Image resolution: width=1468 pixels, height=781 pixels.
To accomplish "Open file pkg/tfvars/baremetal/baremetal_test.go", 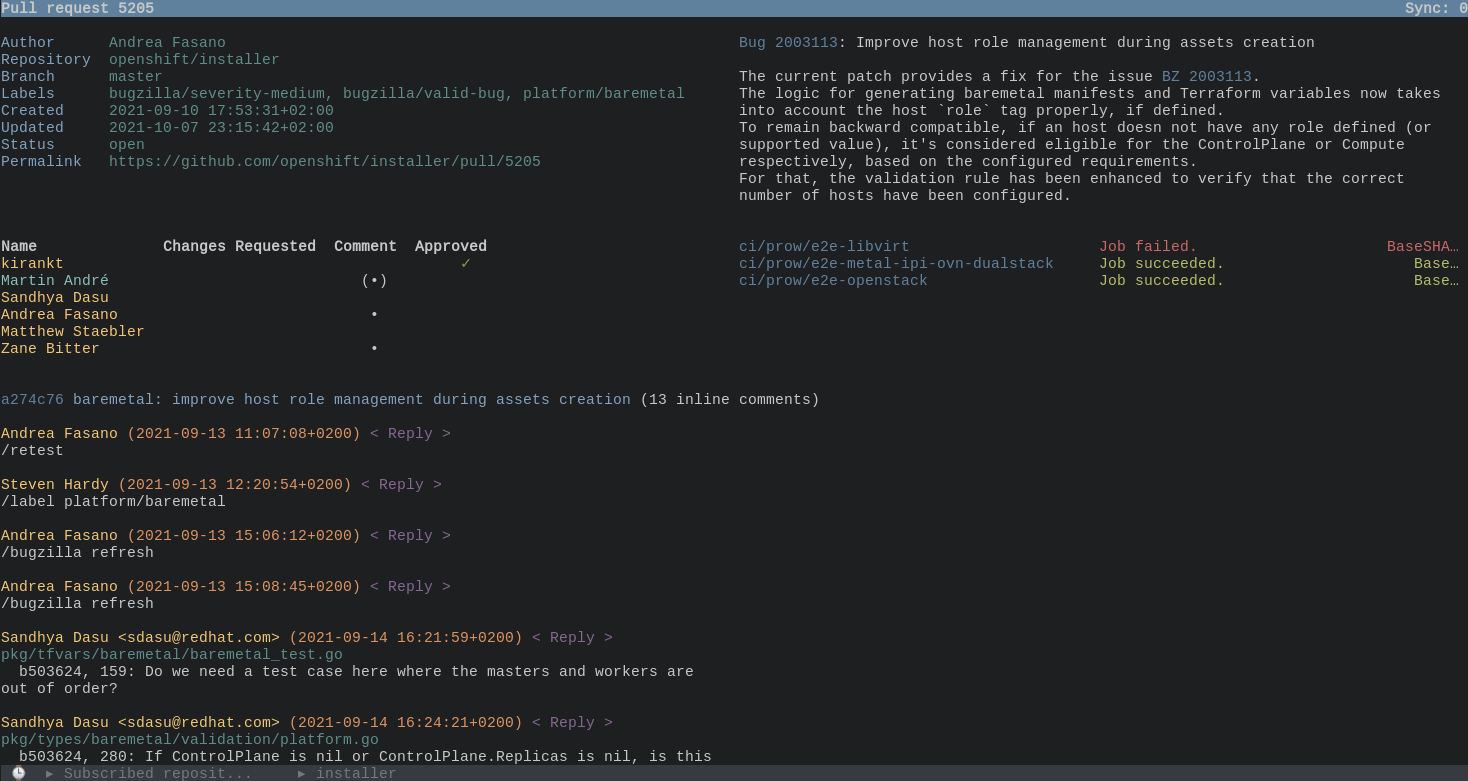I will [x=172, y=655].
